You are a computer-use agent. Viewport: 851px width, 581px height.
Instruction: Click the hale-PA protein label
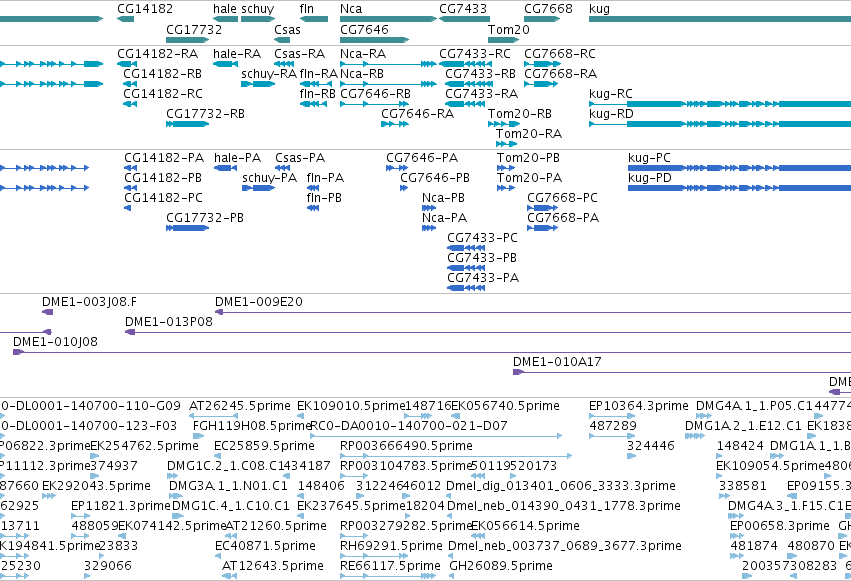pyautogui.click(x=238, y=158)
